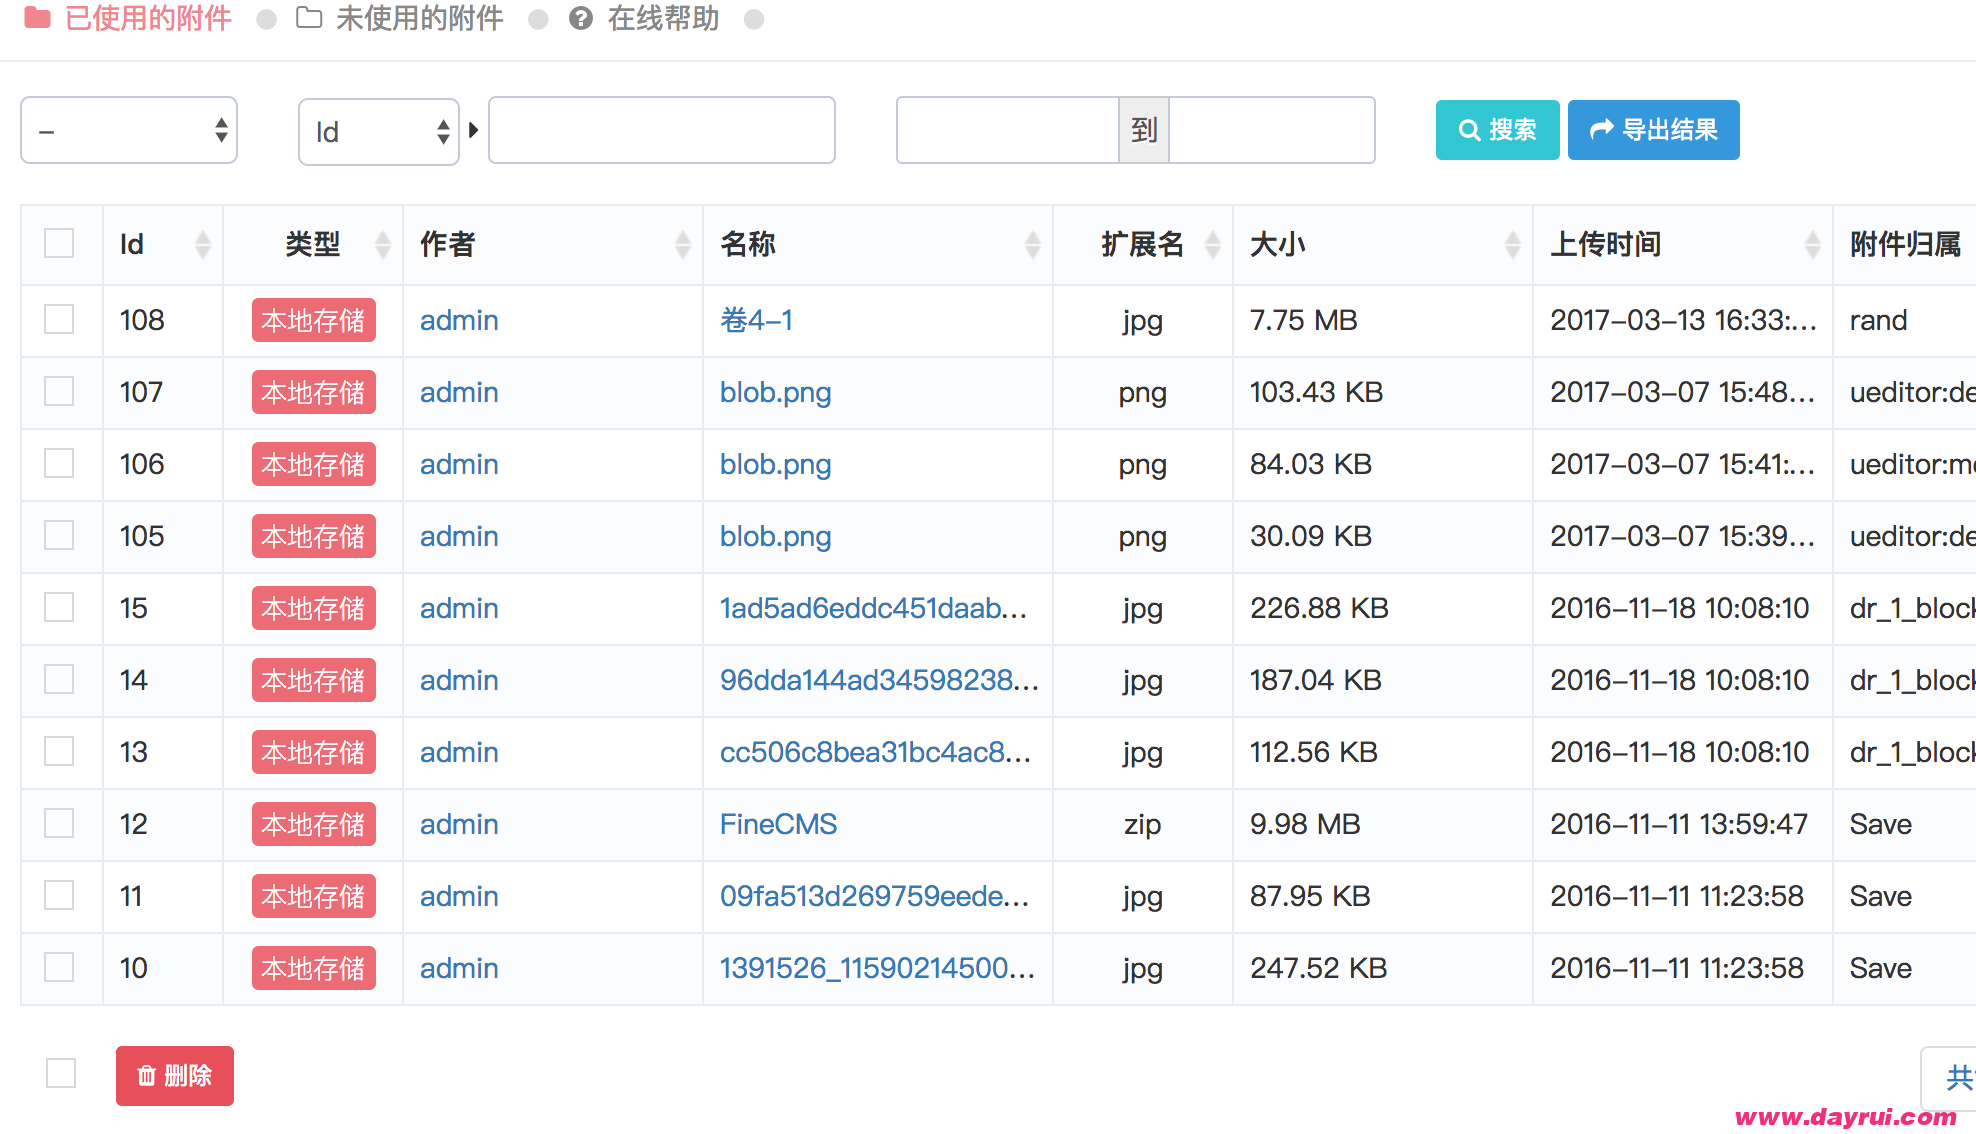The height and width of the screenshot is (1134, 1976).
Task: Sort table by Id column arrows
Action: click(x=203, y=245)
